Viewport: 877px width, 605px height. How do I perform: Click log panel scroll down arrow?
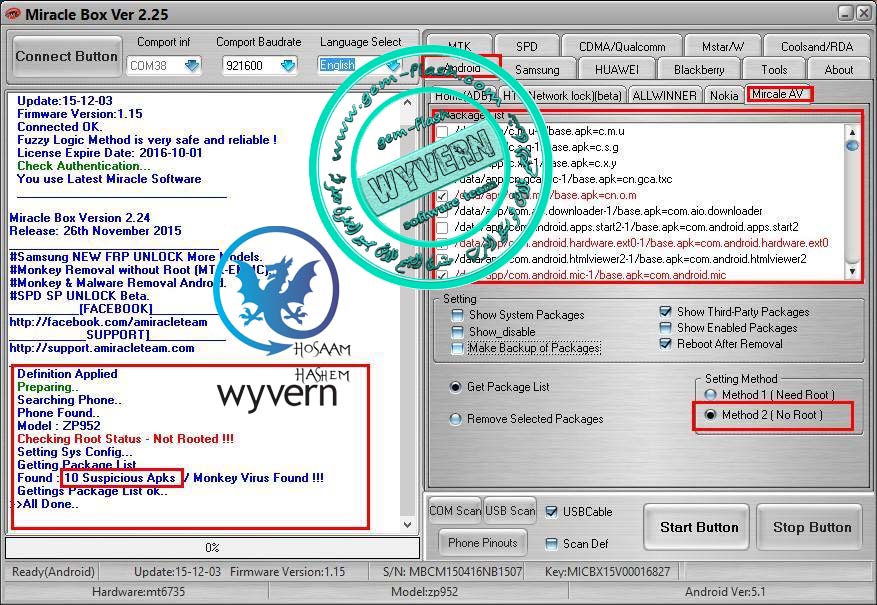click(407, 524)
